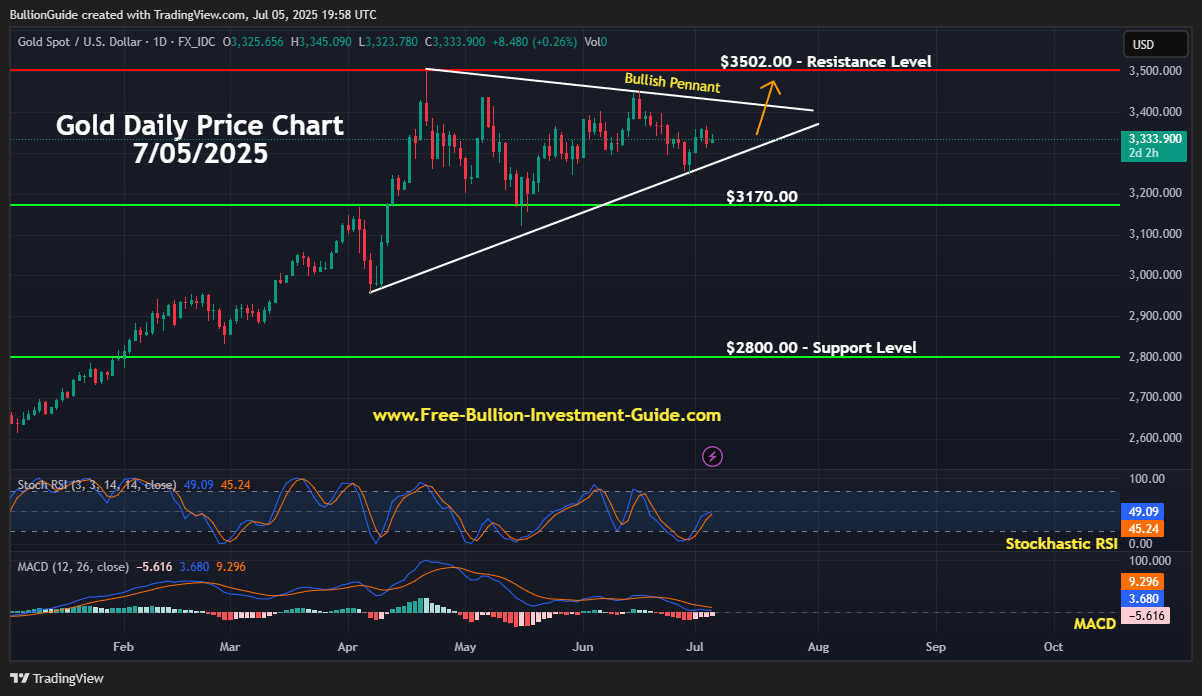Click the open price value O3,325.656
Image resolution: width=1202 pixels, height=696 pixels.
254,42
